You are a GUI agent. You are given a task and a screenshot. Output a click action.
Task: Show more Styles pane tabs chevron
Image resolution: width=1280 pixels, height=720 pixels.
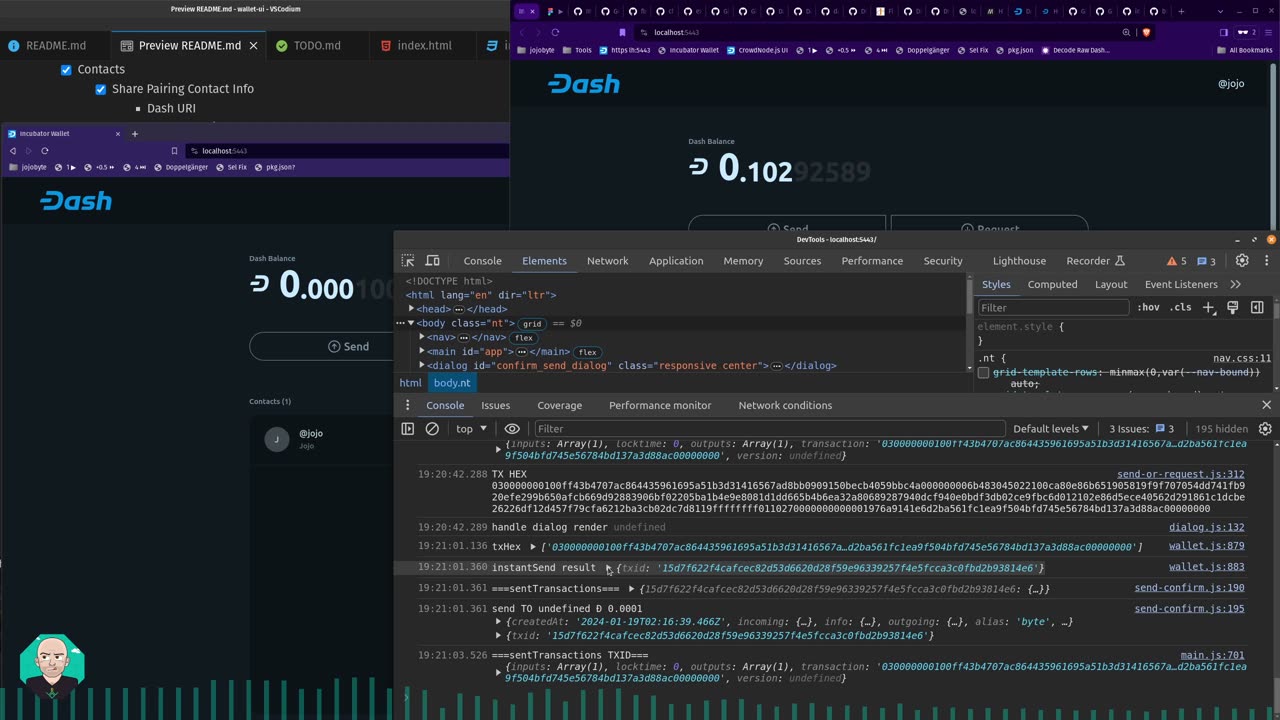point(1235,285)
